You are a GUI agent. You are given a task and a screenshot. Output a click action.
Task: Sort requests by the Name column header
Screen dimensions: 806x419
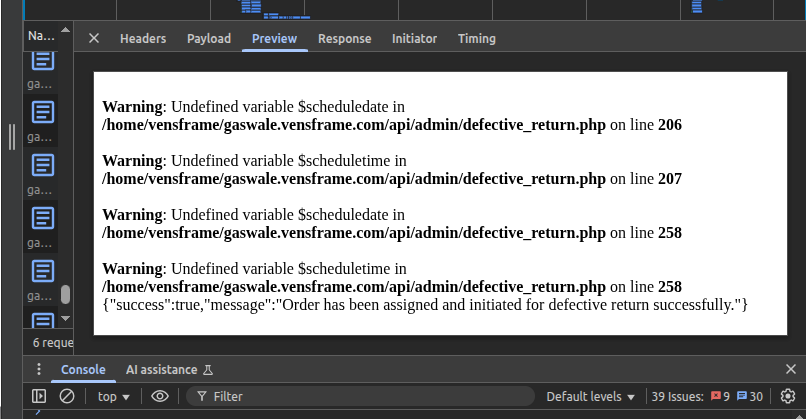click(42, 36)
